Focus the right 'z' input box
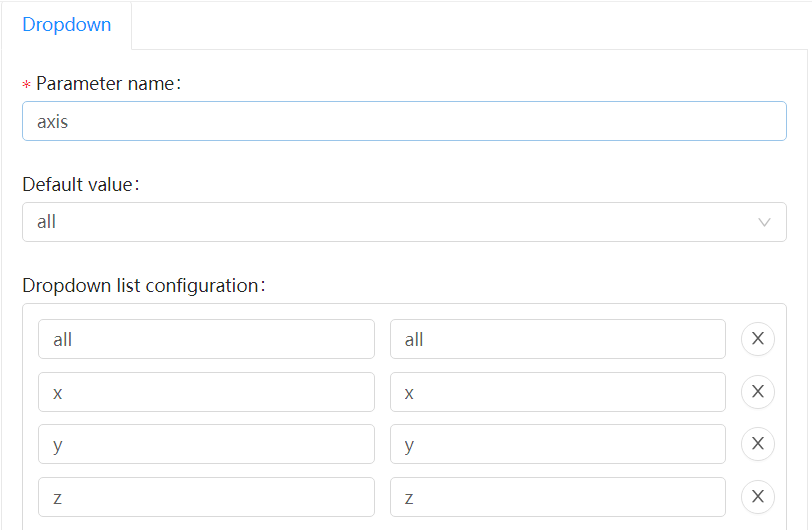The height and width of the screenshot is (530, 812). (x=557, y=496)
